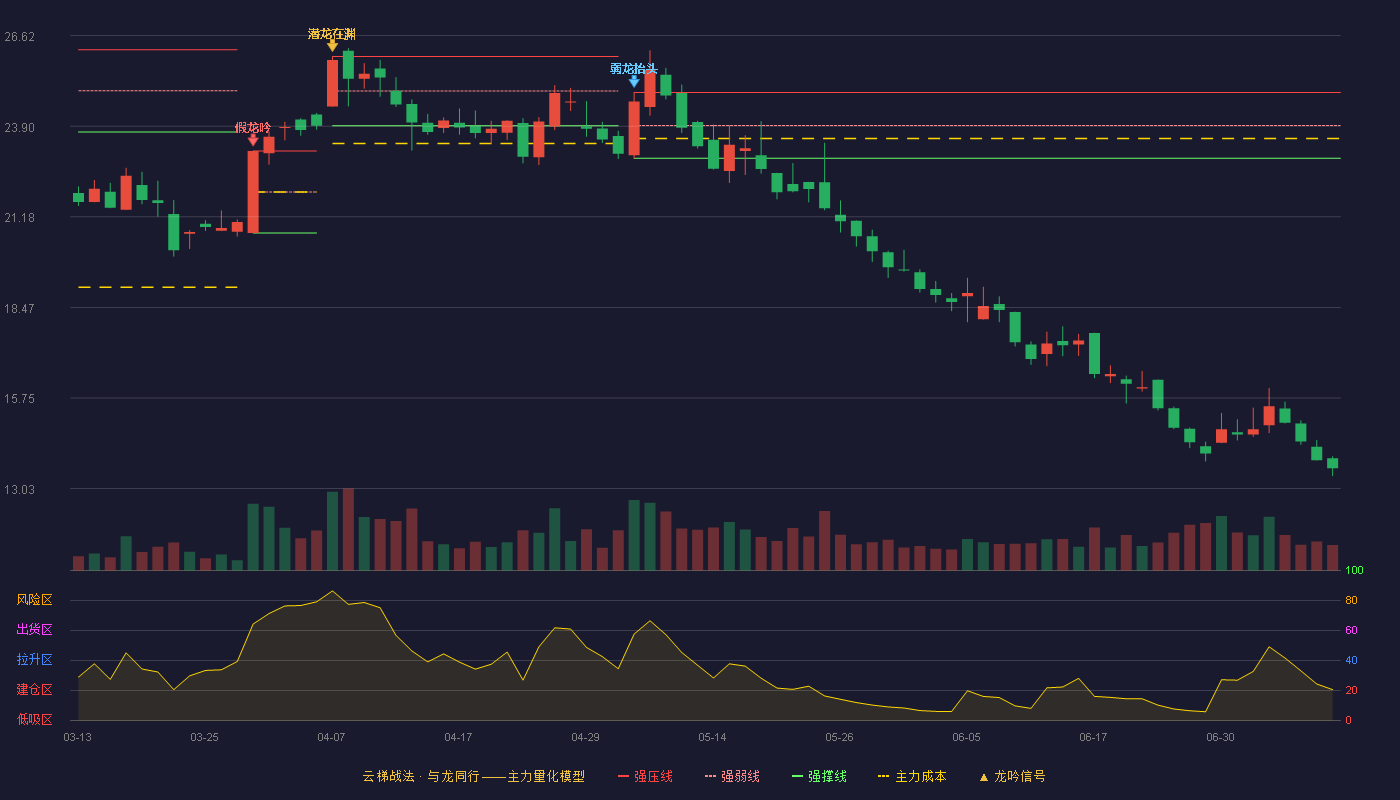Select the red candlestick under 潜龙在渊 marker

[x=332, y=83]
